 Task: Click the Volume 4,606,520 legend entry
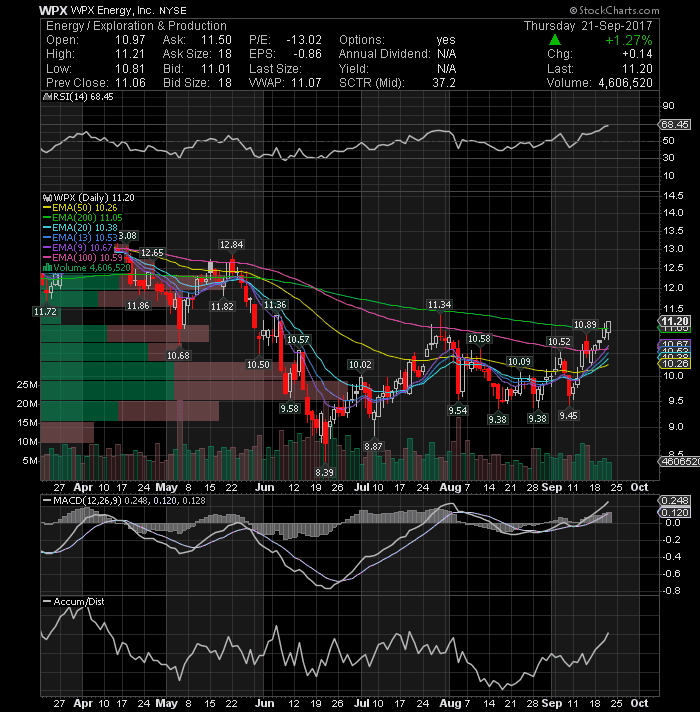[87, 268]
